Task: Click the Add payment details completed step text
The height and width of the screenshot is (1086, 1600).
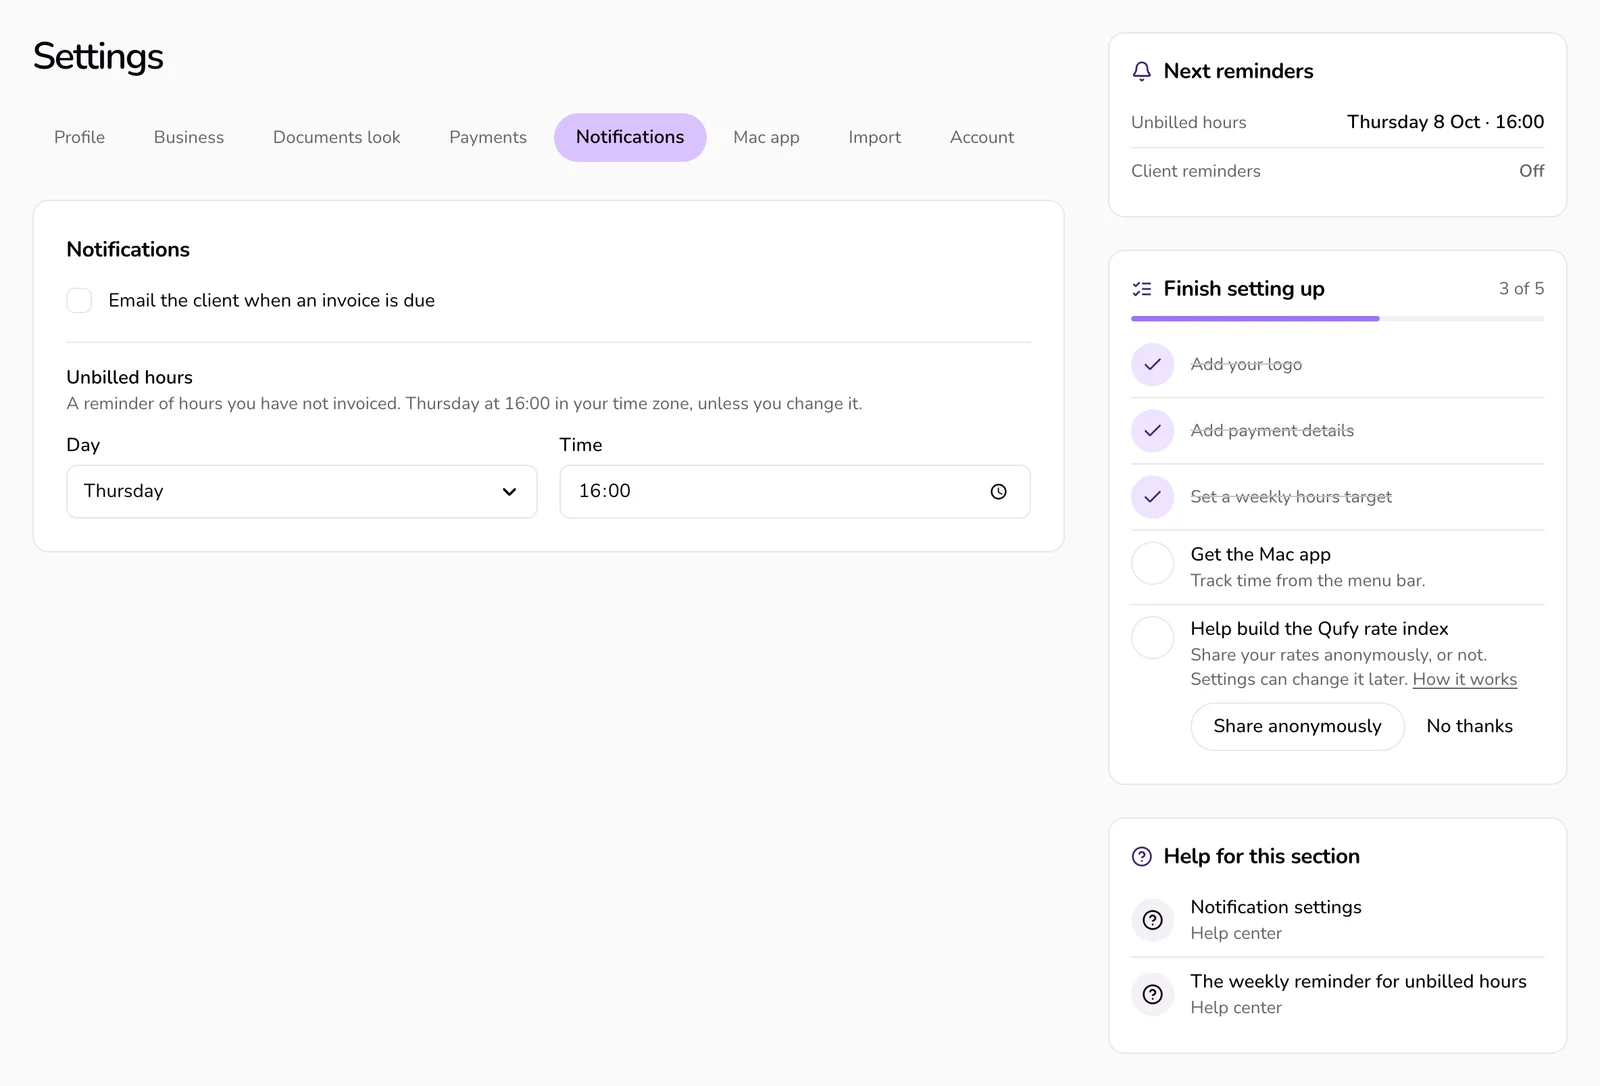Action: pos(1272,431)
